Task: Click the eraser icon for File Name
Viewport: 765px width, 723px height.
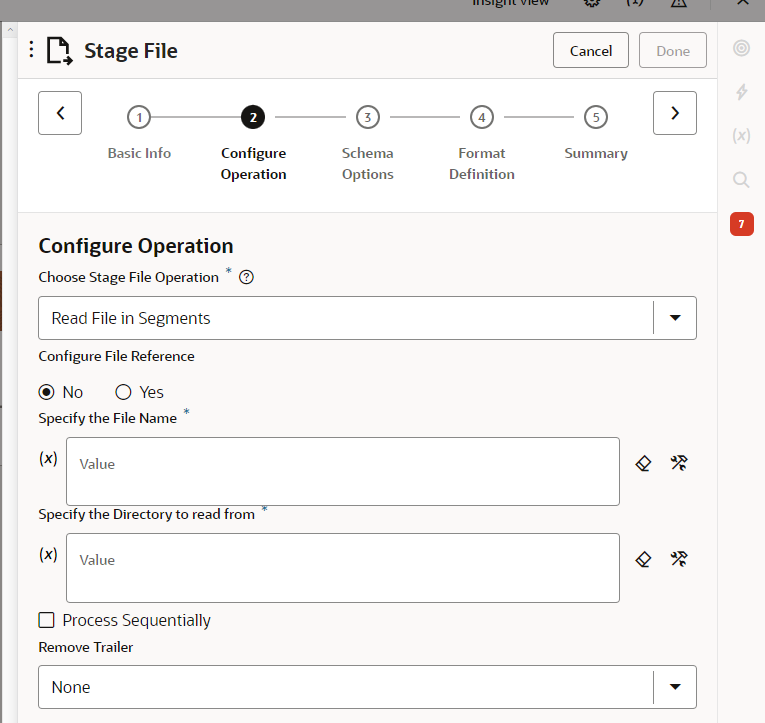Action: 644,463
